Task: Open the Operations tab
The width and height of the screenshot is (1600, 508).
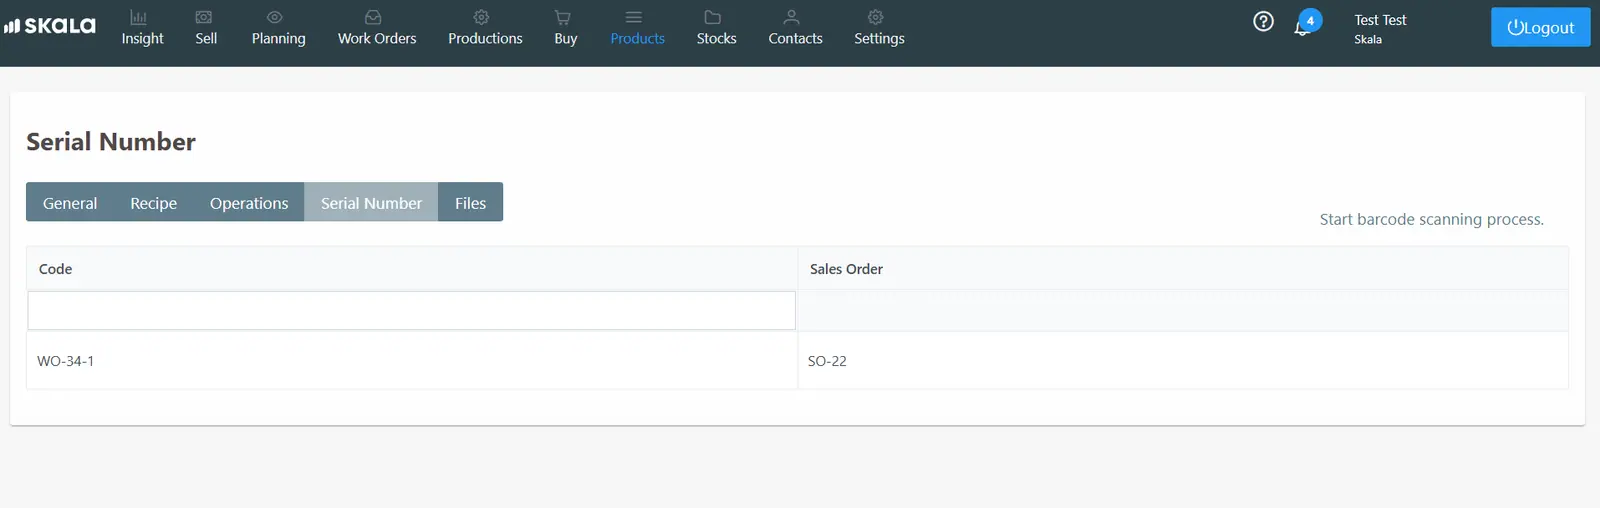Action: point(249,202)
